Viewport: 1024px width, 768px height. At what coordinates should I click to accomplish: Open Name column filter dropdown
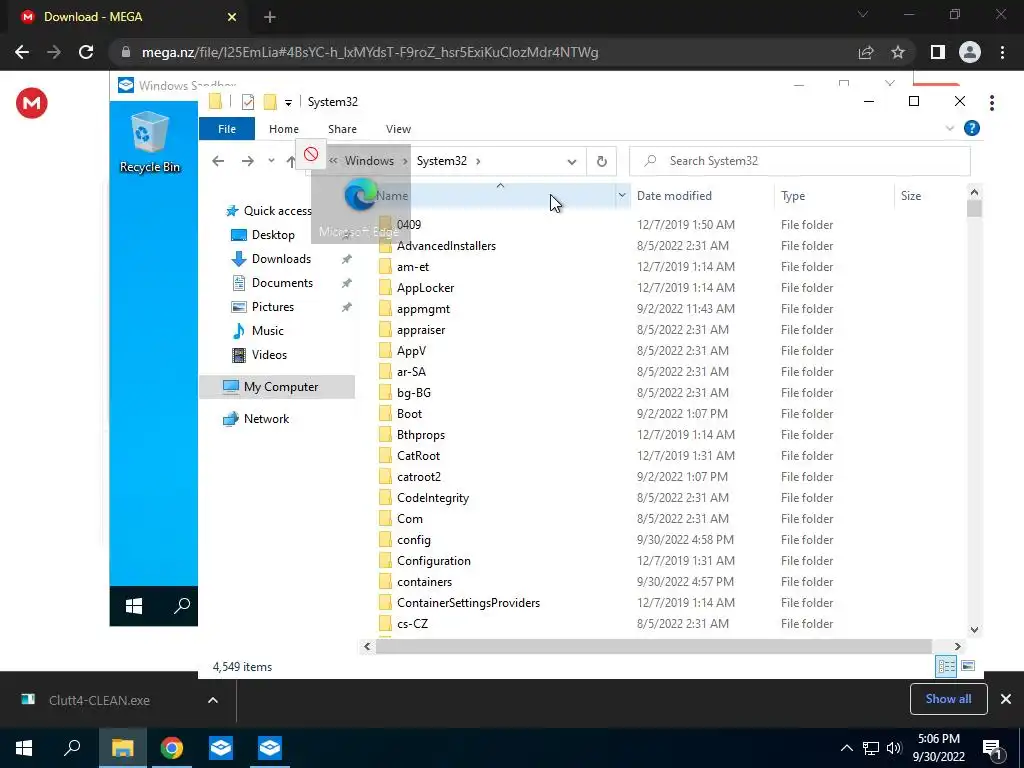622,195
